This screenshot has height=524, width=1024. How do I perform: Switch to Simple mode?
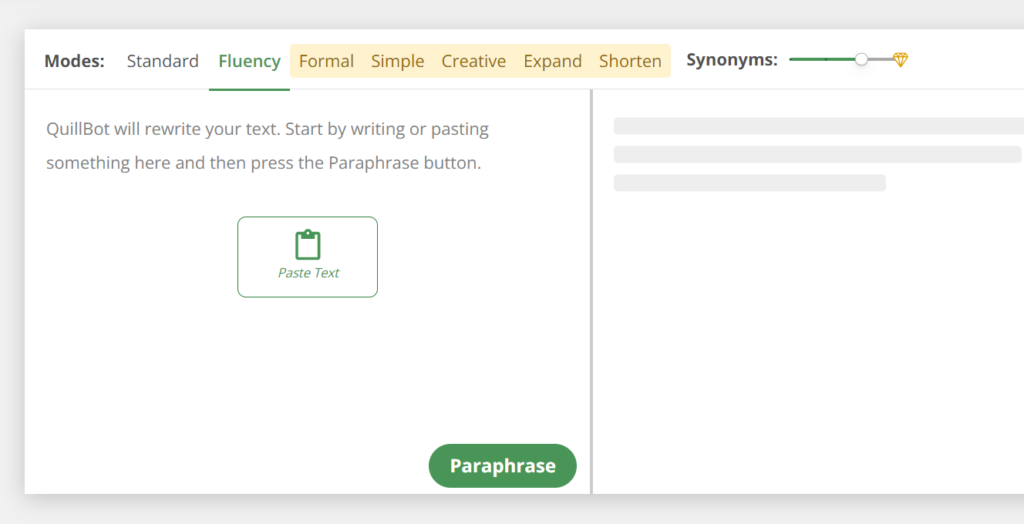(398, 61)
